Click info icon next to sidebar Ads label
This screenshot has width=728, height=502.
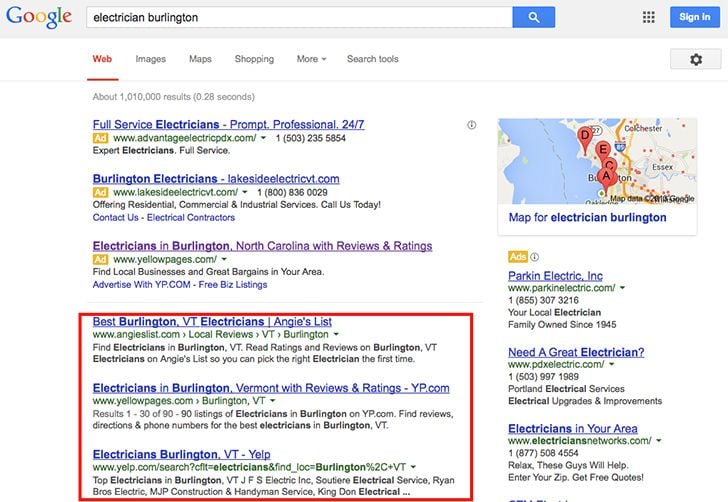tap(534, 257)
